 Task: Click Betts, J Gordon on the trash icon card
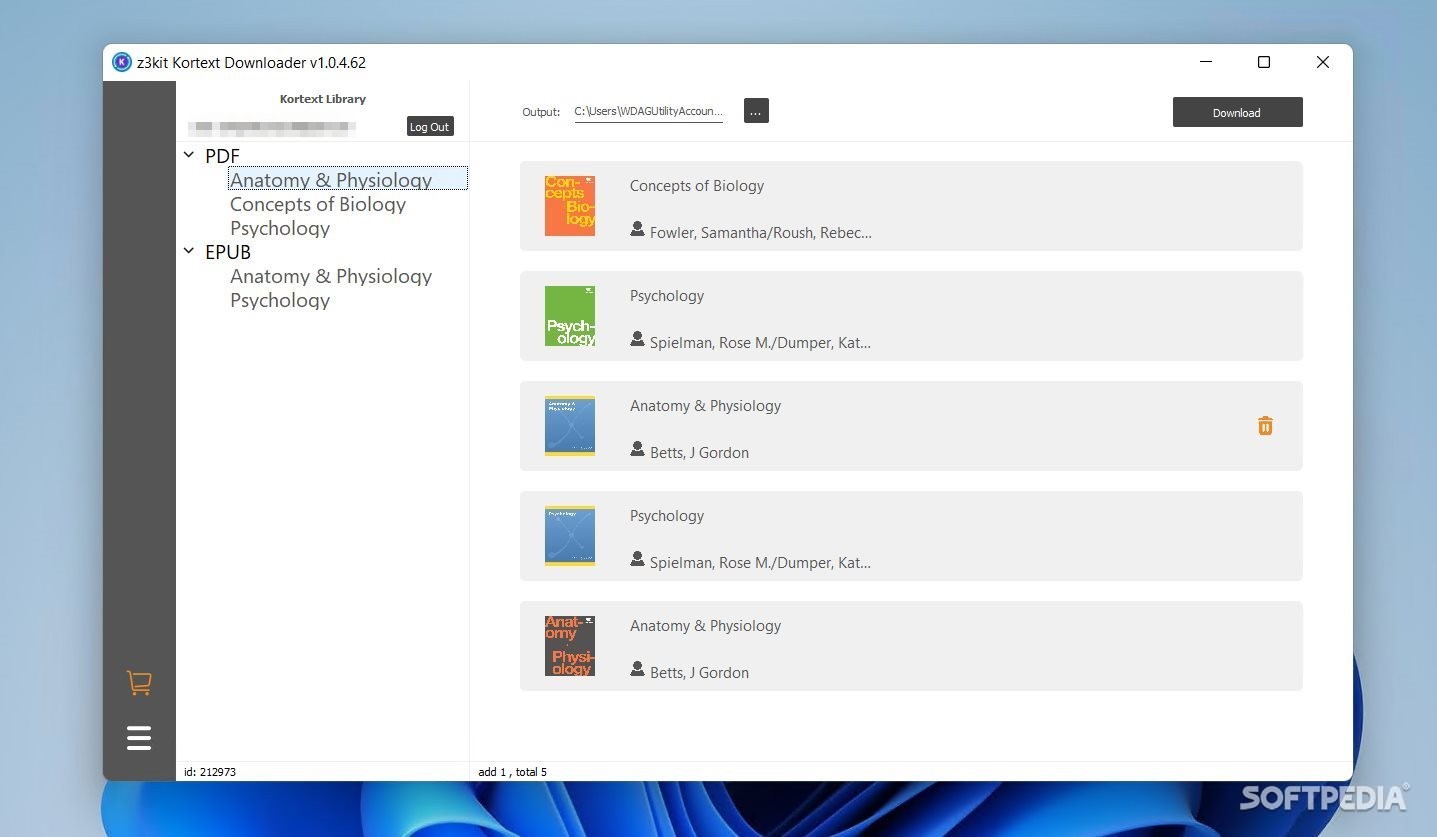[699, 453]
